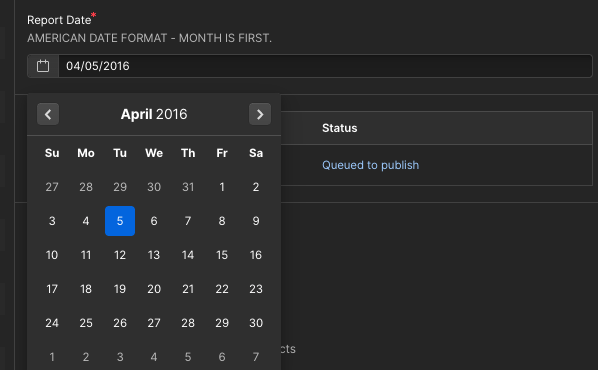Choose April 22 in the calendar grid
Screen dimensions: 598x370
222,289
